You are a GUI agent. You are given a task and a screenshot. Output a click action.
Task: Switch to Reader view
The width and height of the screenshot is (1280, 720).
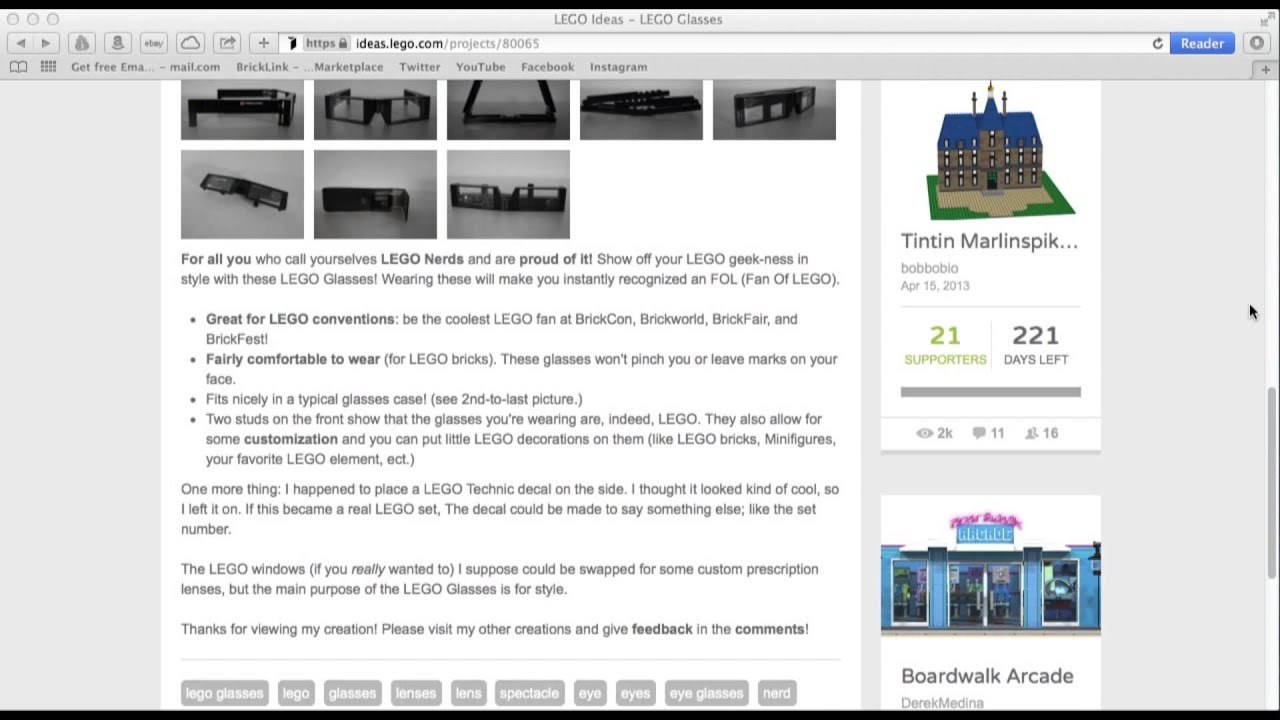1202,43
